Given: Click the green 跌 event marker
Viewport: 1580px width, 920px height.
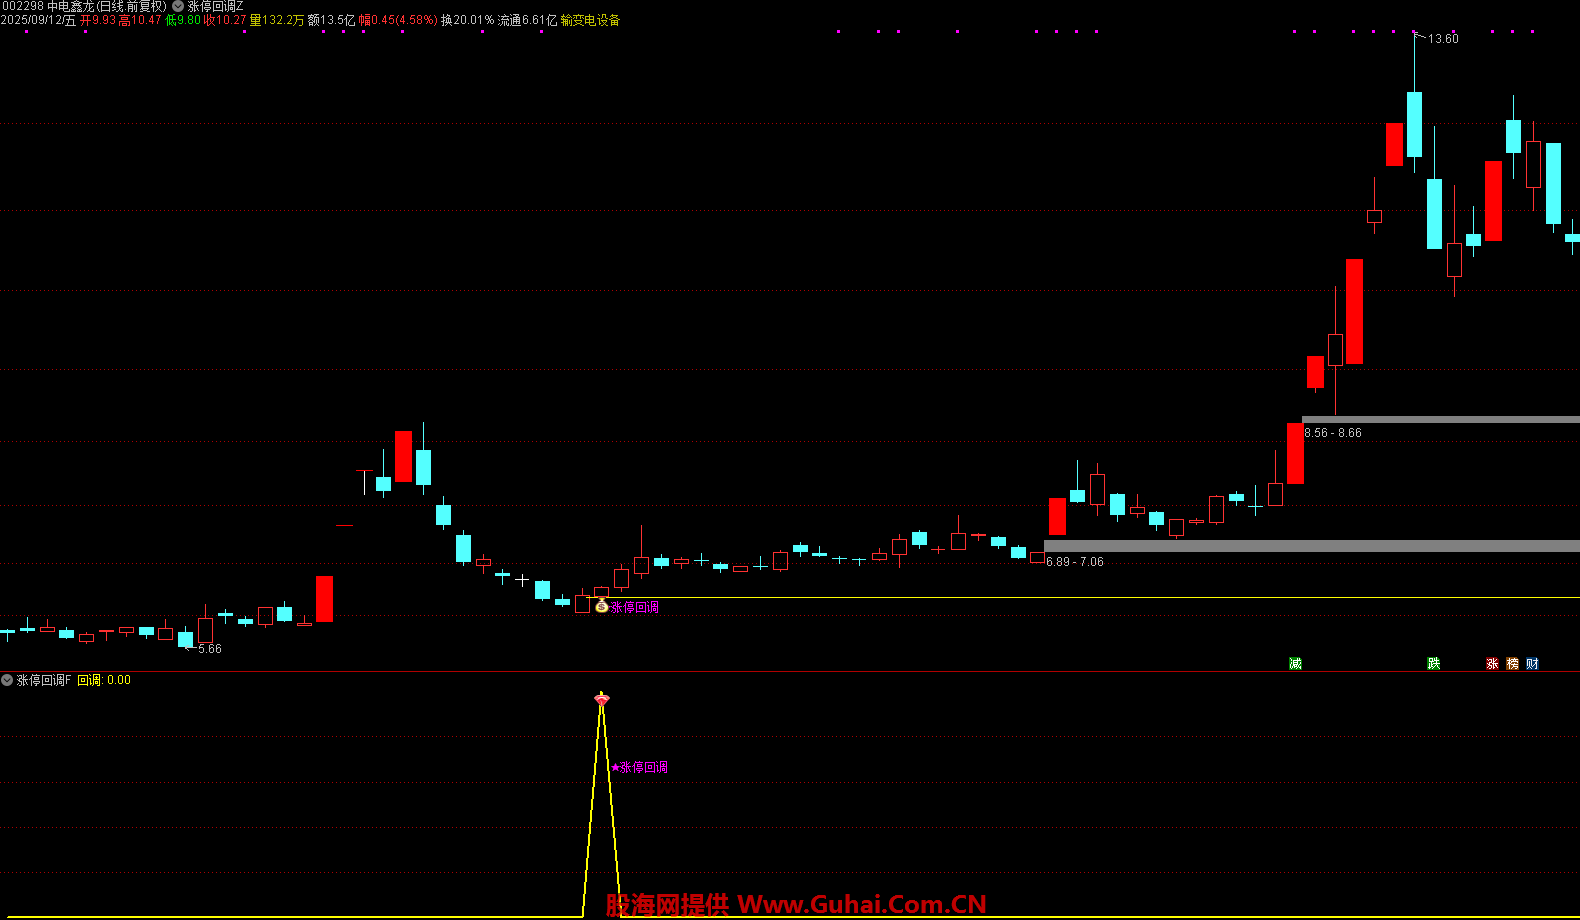Looking at the screenshot, I should tap(1433, 663).
